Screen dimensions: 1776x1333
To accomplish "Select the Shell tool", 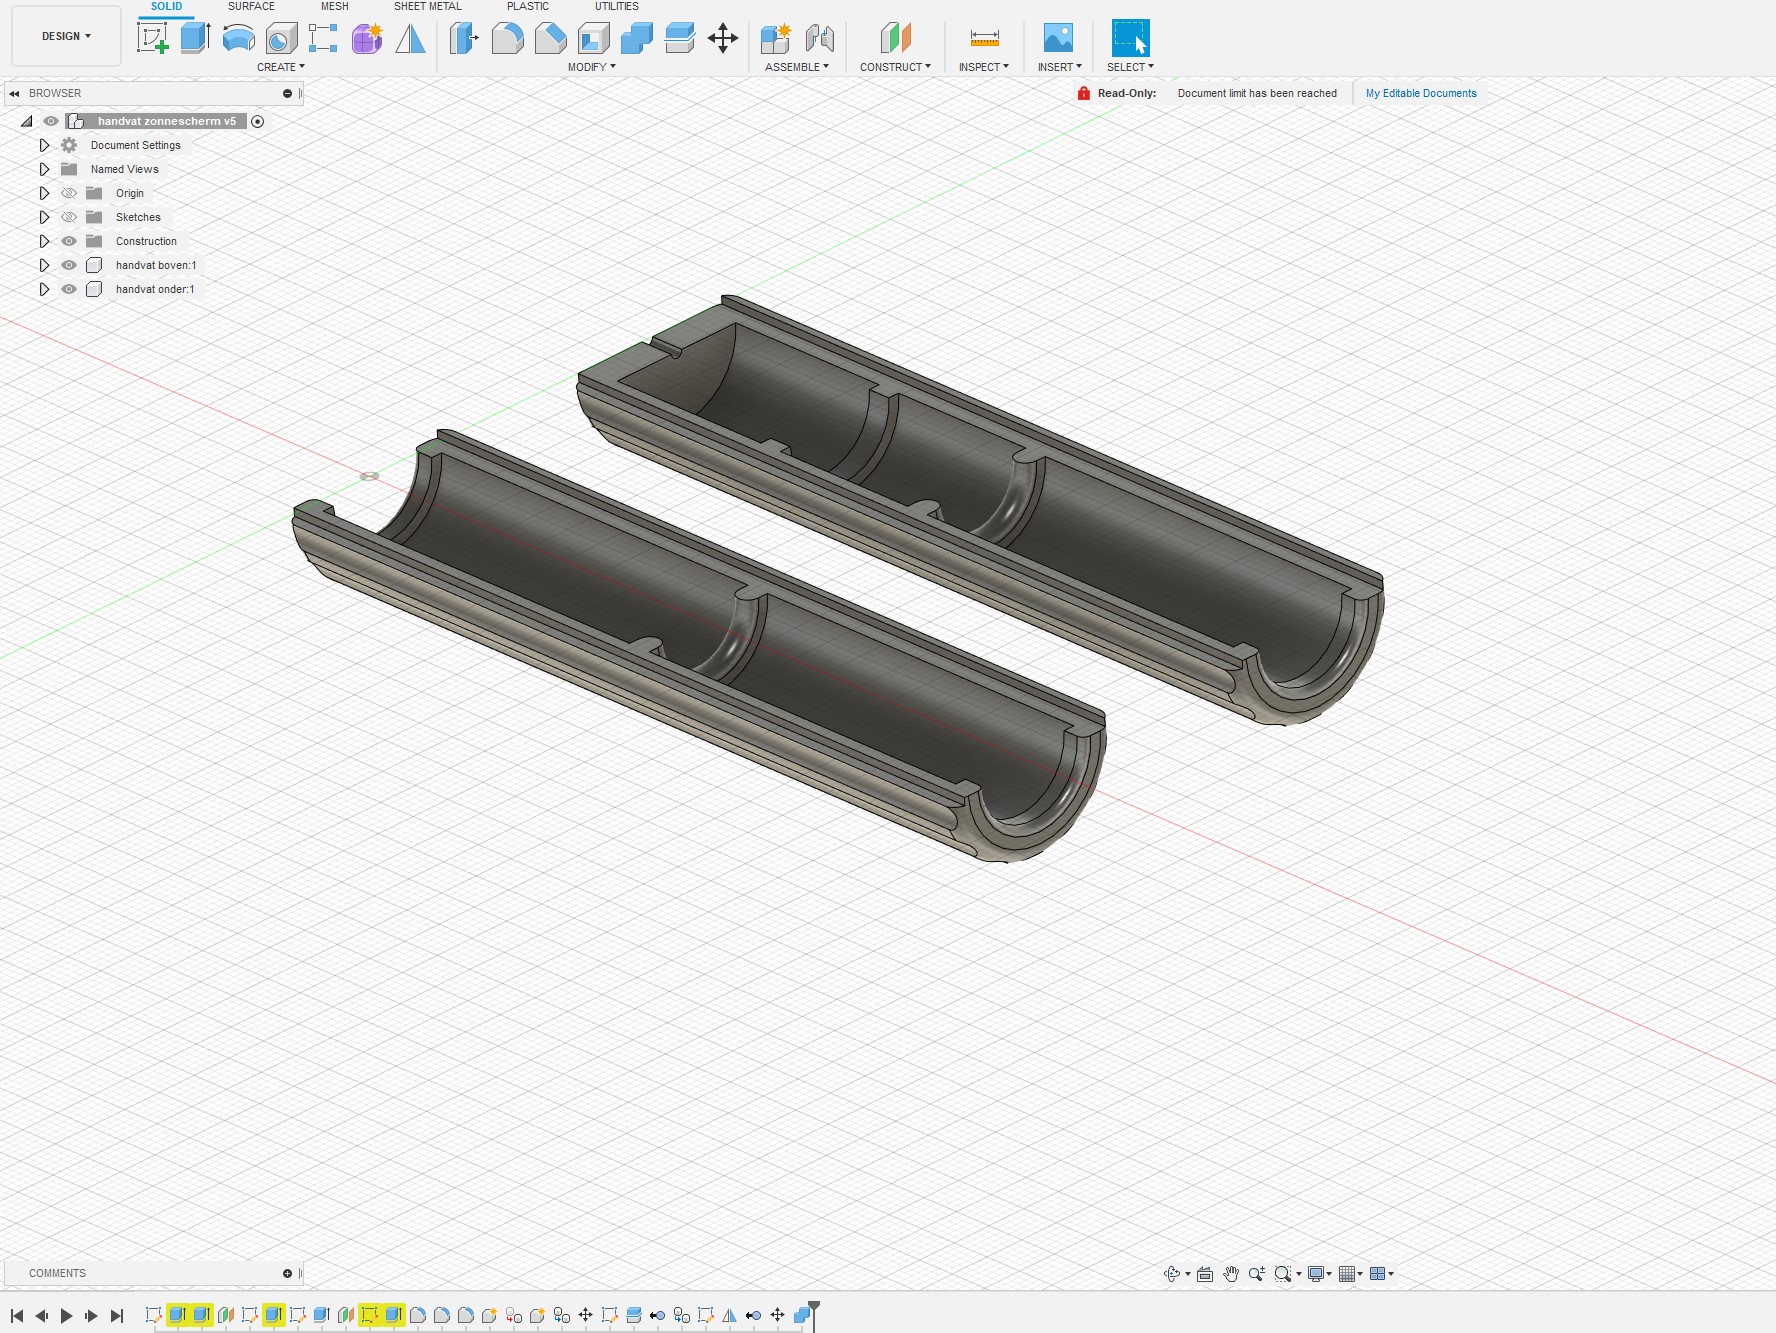I will click(593, 39).
